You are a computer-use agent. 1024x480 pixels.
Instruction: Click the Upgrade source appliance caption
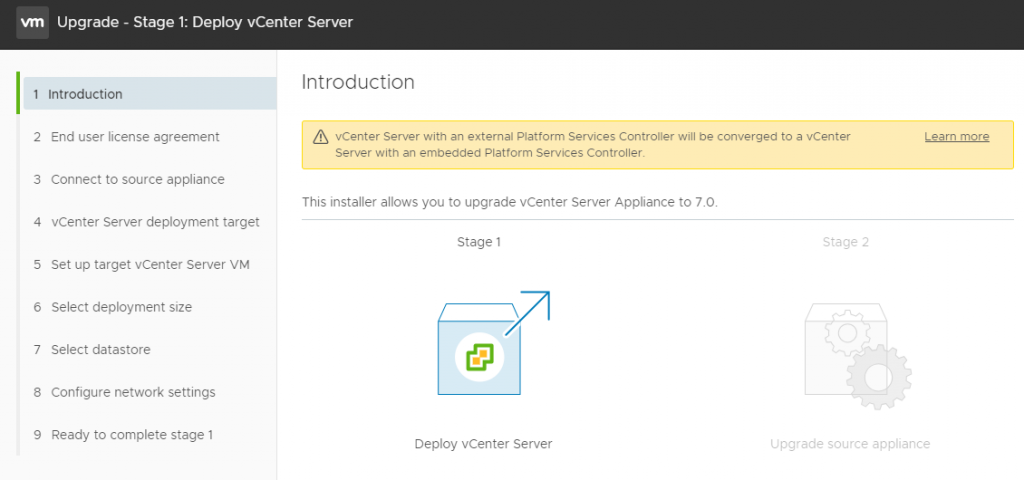850,444
